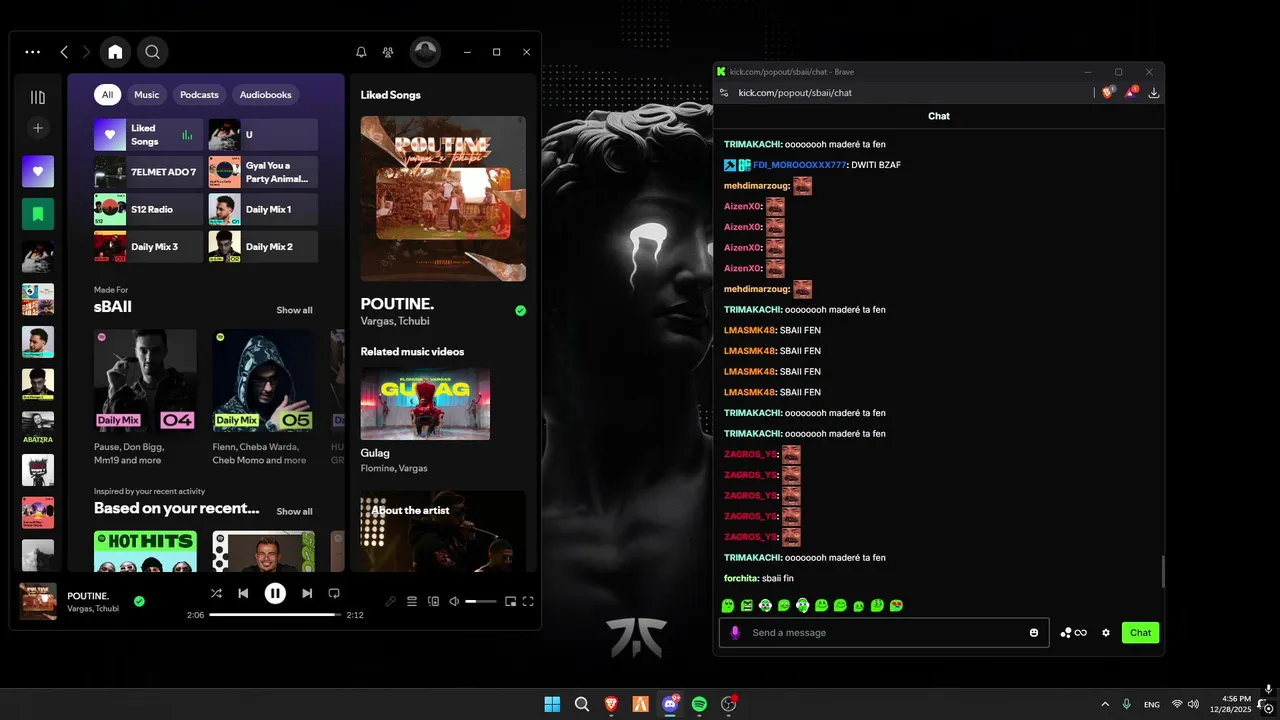Open the emoji picker in chat input
This screenshot has width=1280, height=720.
1034,632
